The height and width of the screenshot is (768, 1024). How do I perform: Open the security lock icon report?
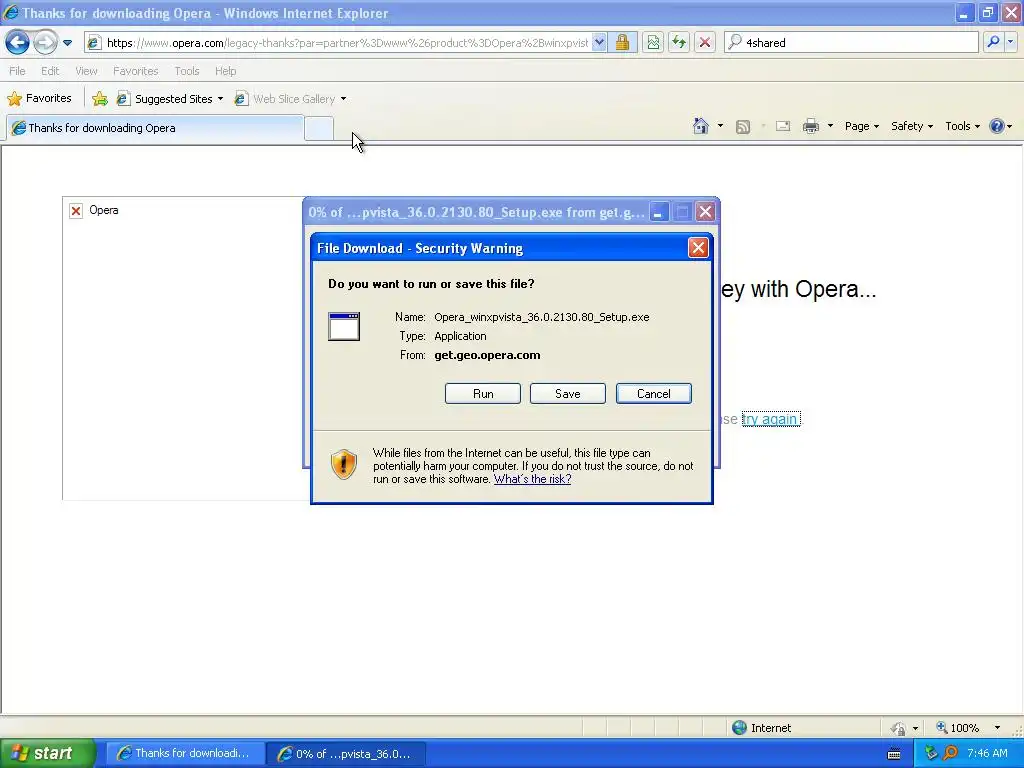(x=622, y=43)
